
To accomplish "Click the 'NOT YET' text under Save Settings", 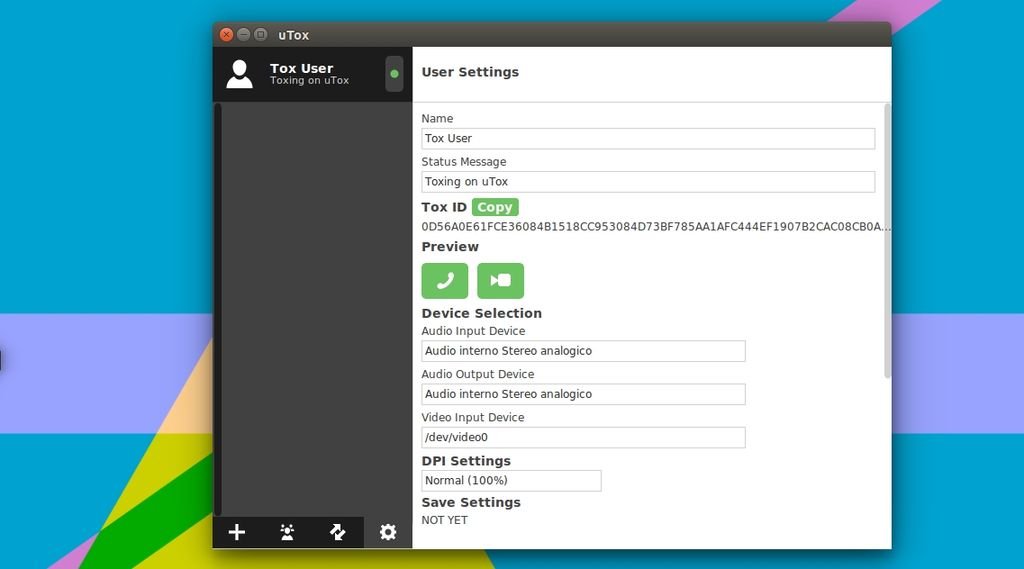I will [x=445, y=520].
